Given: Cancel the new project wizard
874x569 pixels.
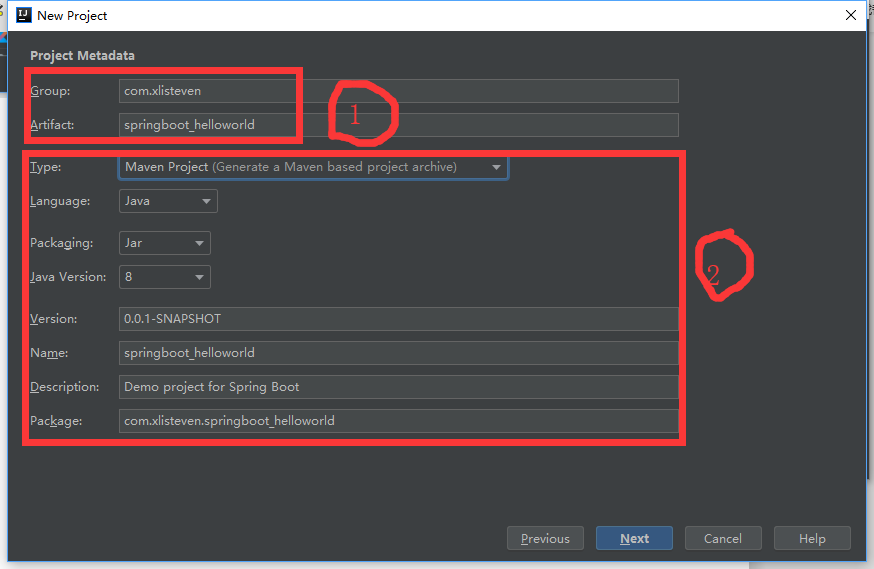Looking at the screenshot, I should (723, 538).
